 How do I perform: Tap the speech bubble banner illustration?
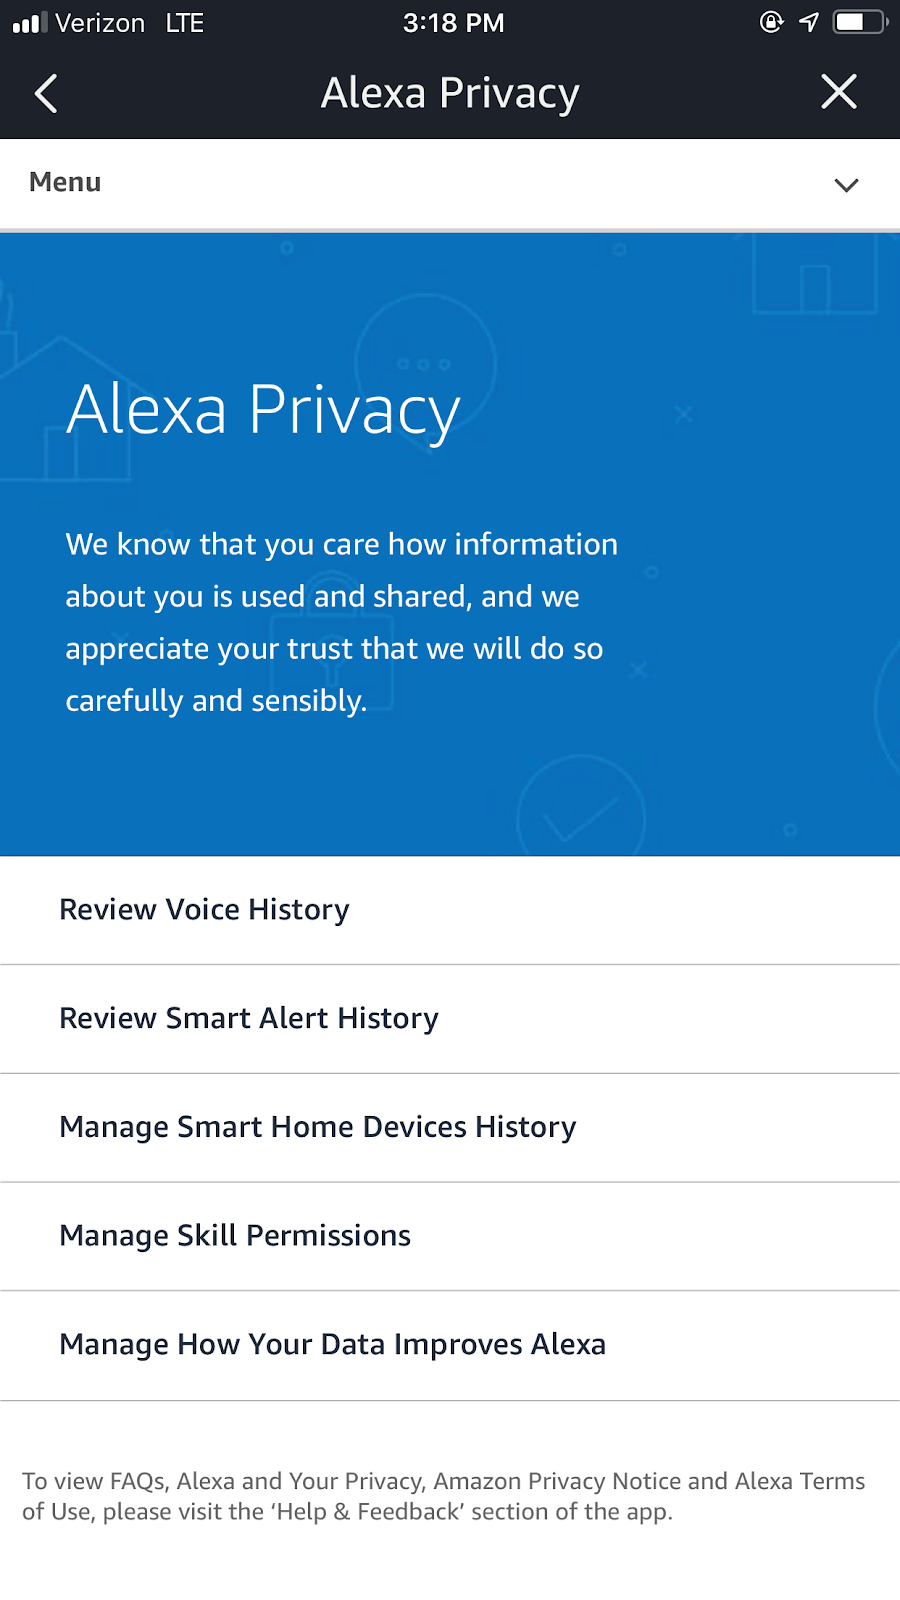click(x=426, y=362)
